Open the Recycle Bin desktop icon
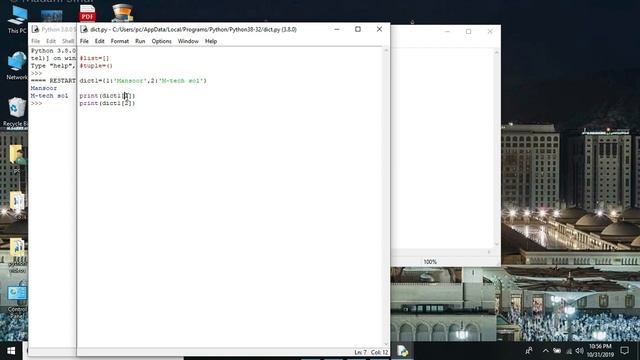 16,111
